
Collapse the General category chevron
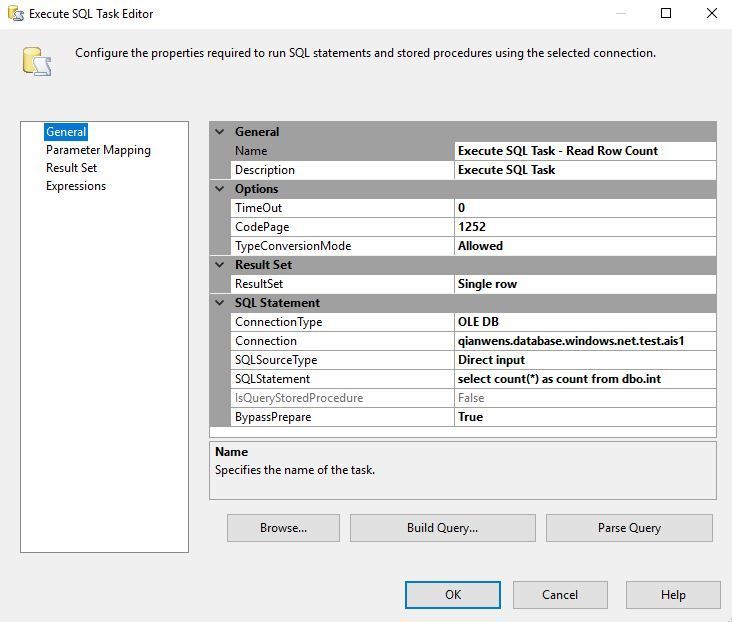coord(219,132)
